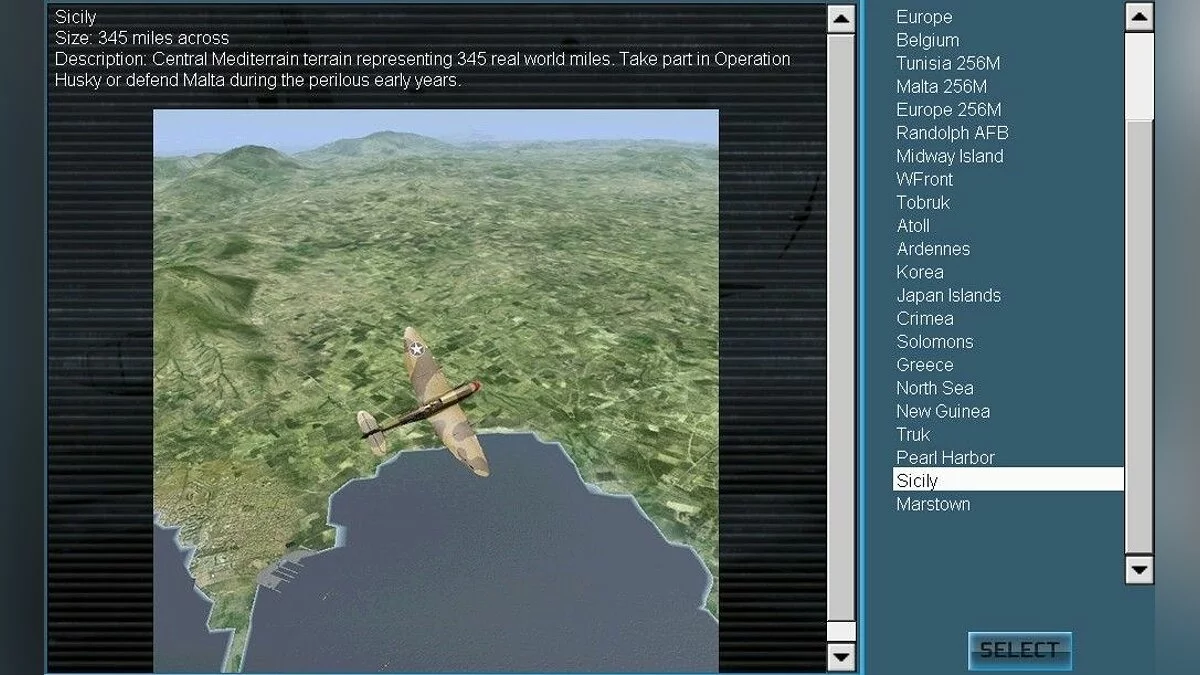Select Pearl Harbor terrain

click(945, 458)
